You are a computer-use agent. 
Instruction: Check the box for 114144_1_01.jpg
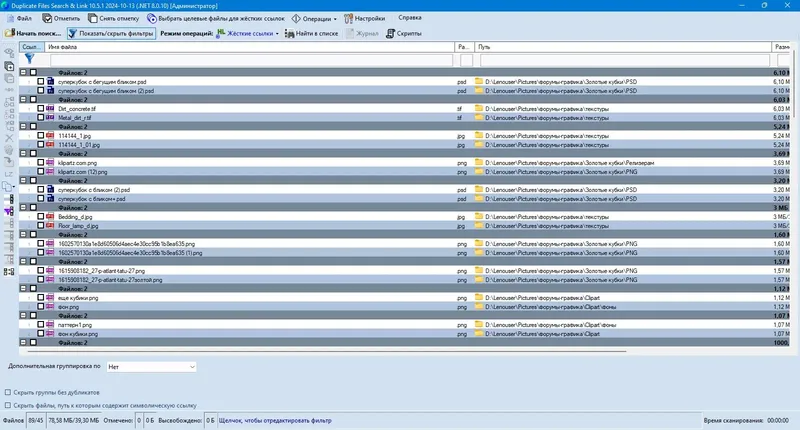40,145
